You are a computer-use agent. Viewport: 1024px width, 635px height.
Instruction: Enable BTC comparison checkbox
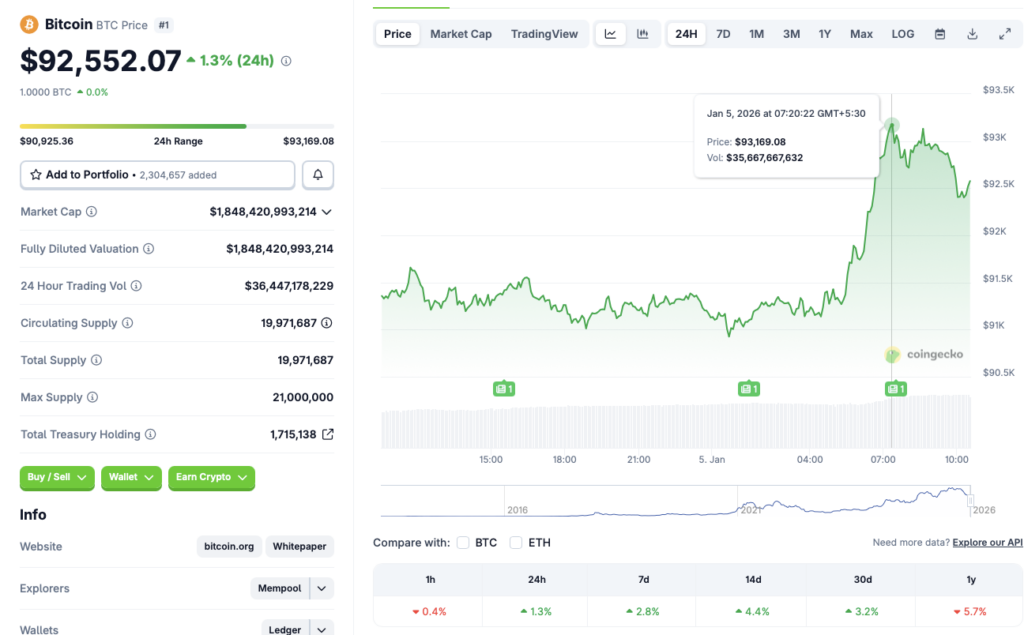464,541
